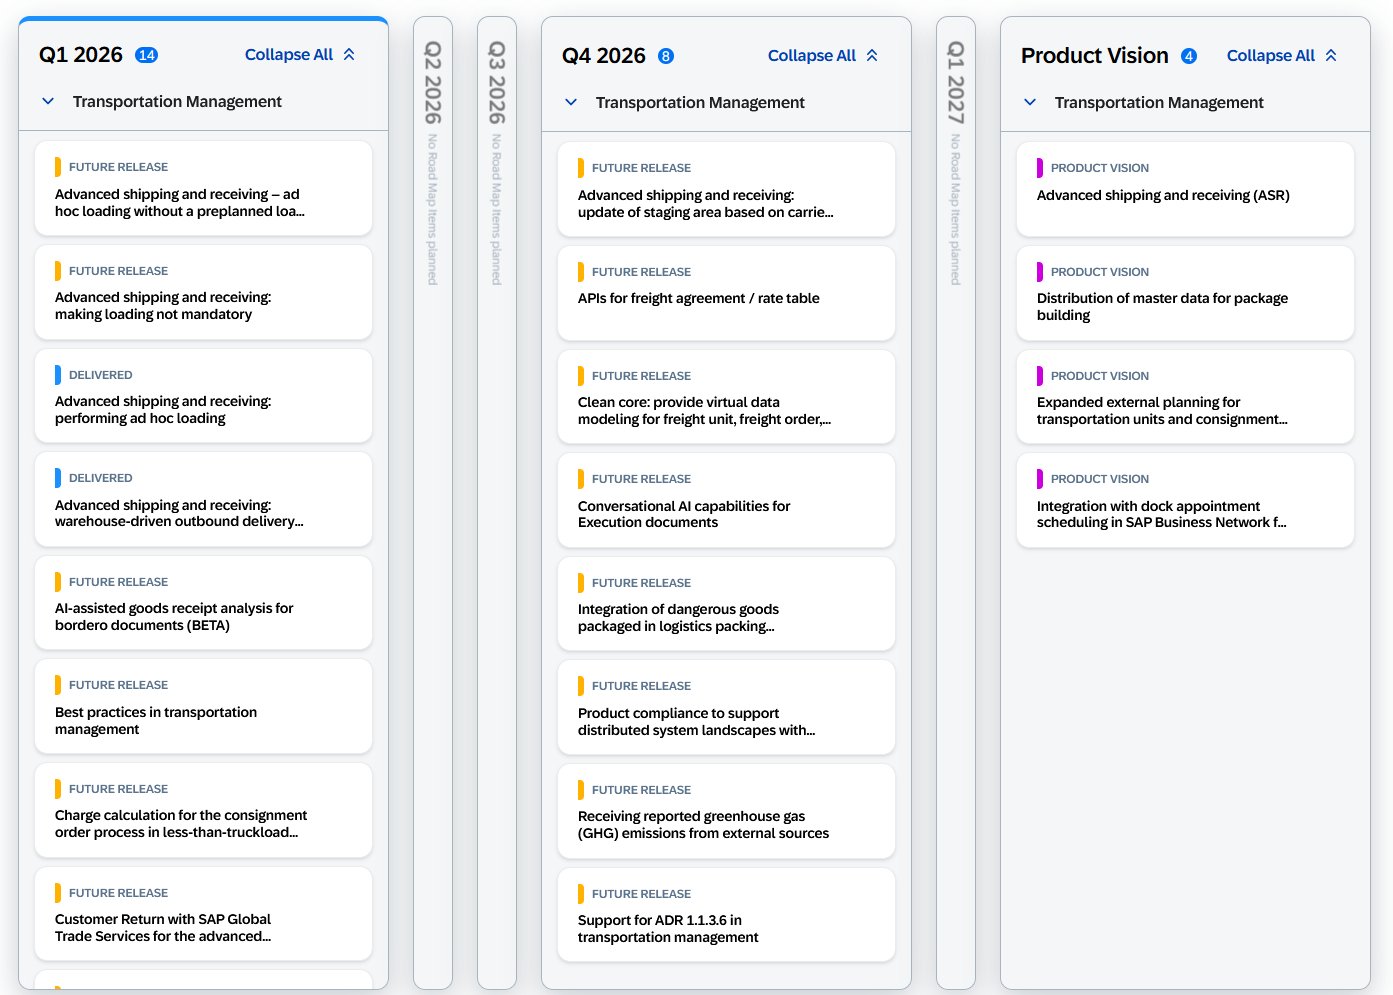The height and width of the screenshot is (995, 1393).
Task: Click the Q1 2026 item count badge 14
Action: click(x=147, y=55)
